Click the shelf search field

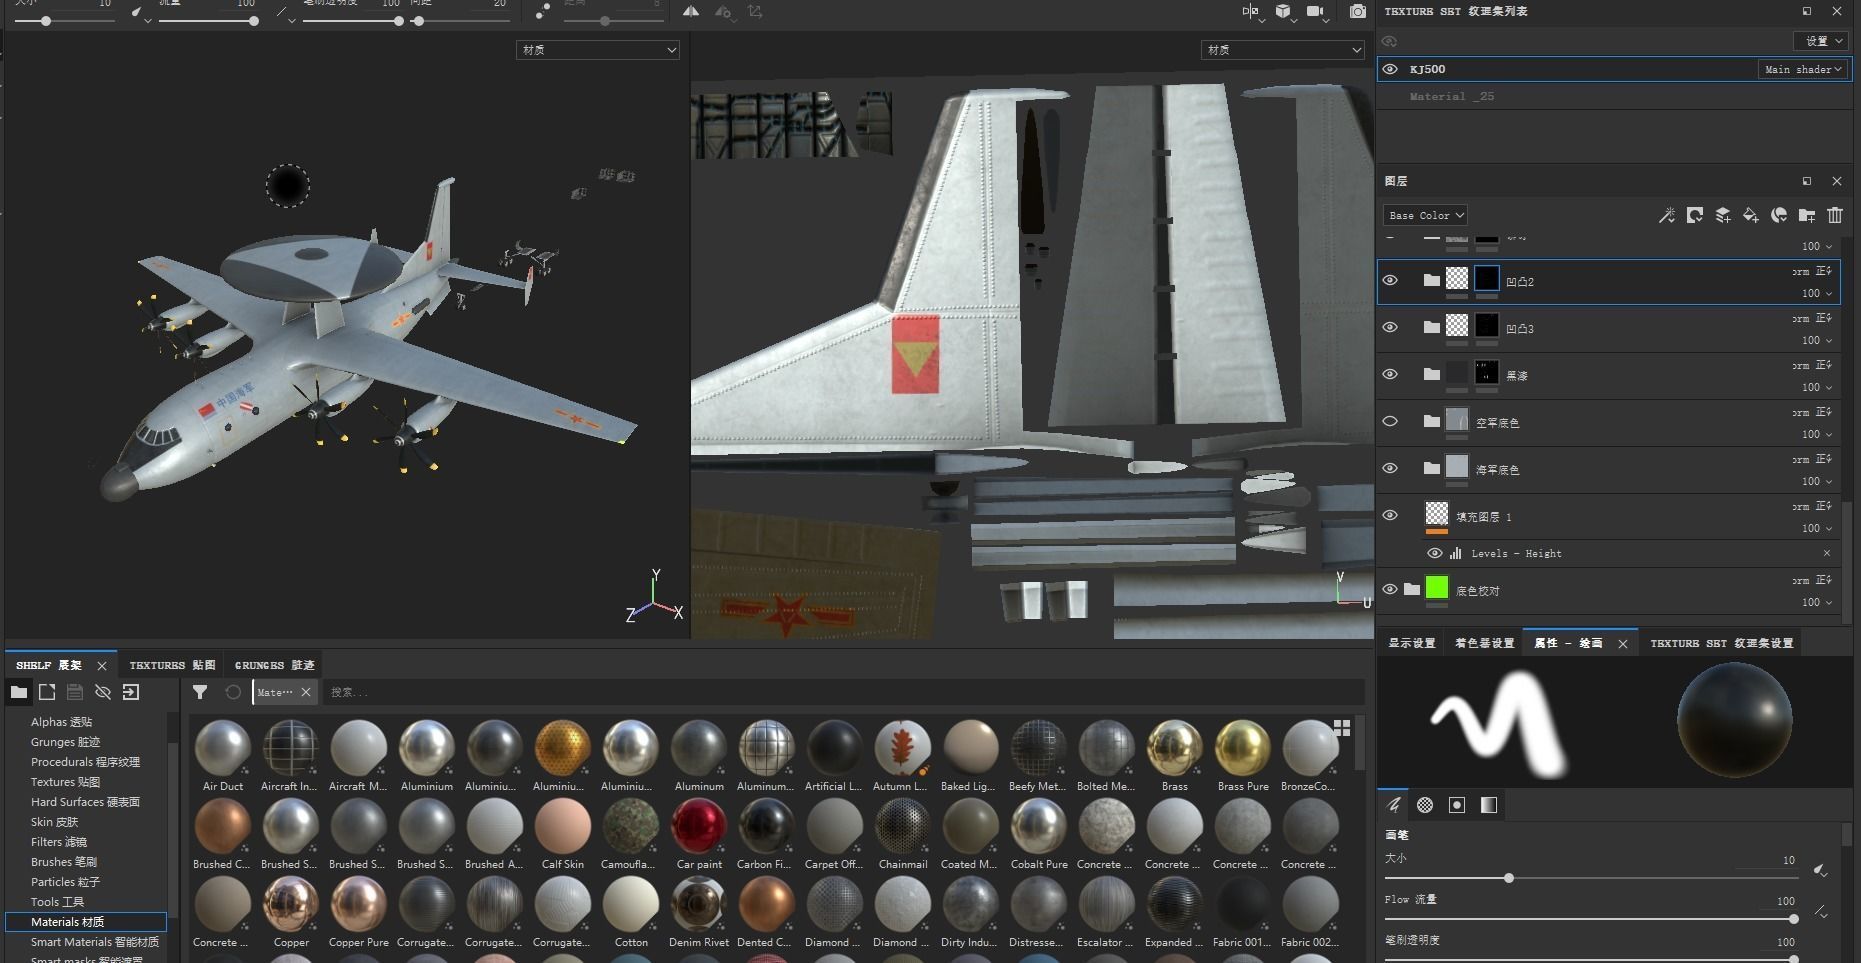(x=843, y=692)
